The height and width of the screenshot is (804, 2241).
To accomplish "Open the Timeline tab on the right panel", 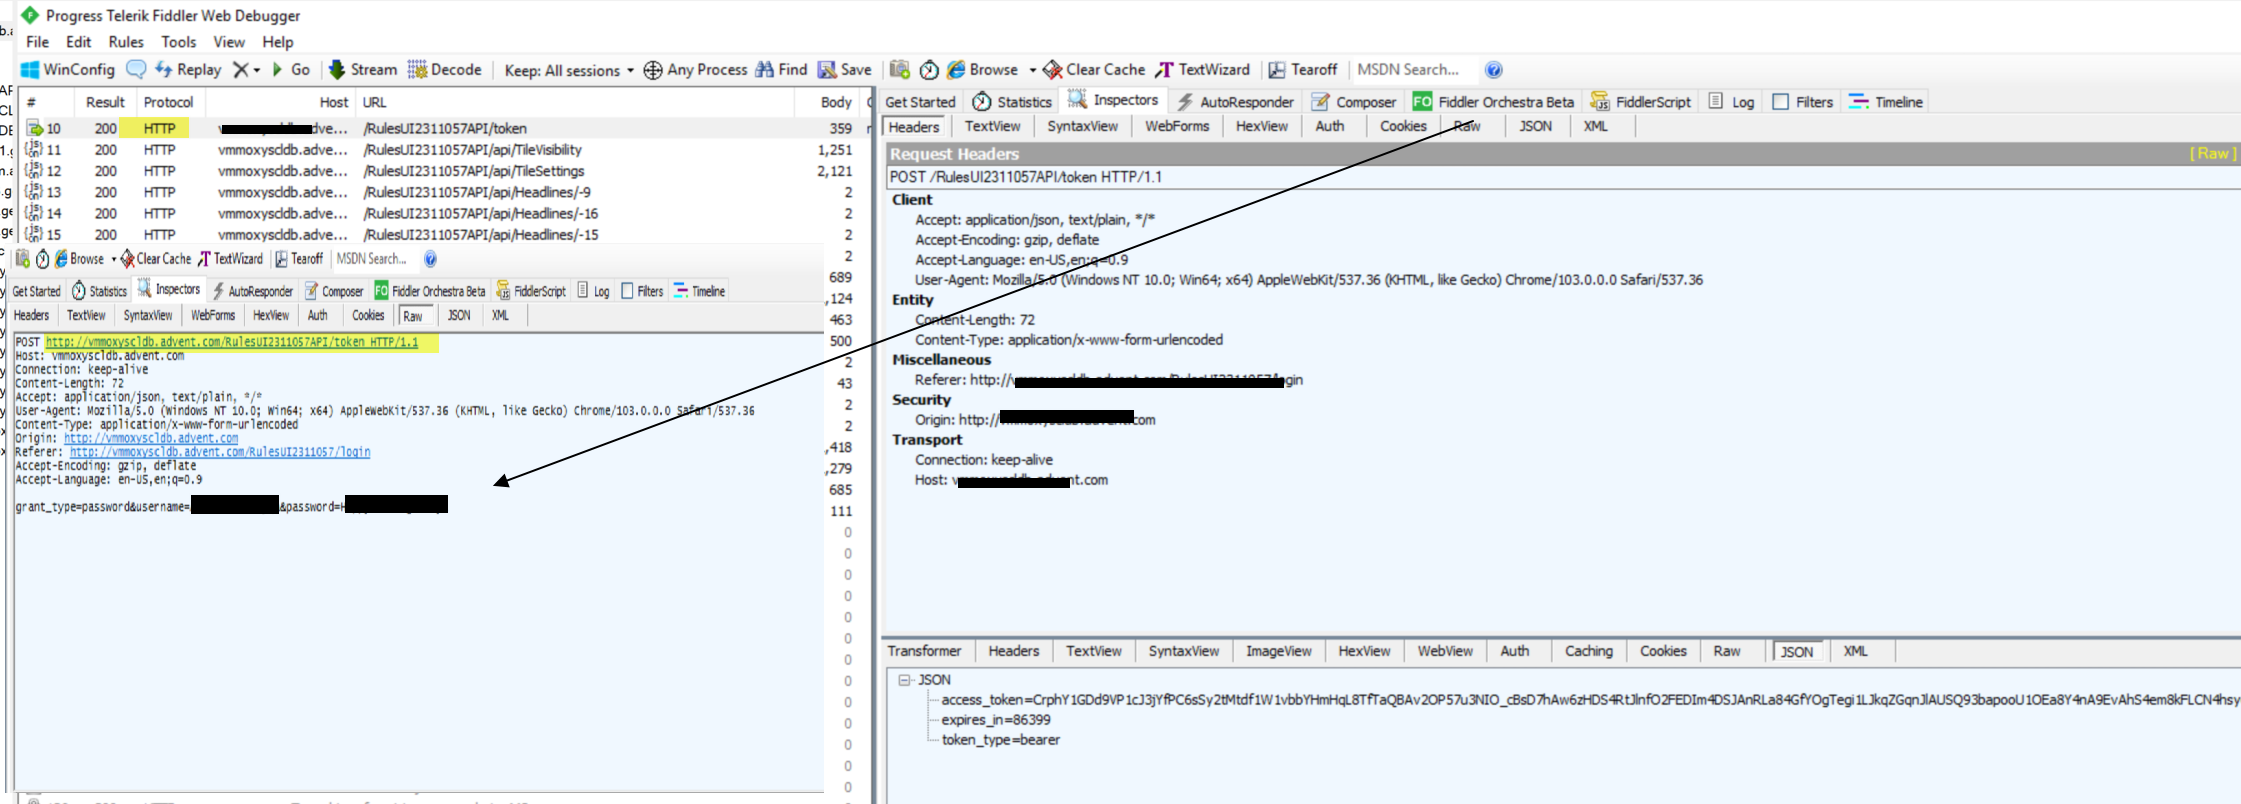I will [1886, 102].
